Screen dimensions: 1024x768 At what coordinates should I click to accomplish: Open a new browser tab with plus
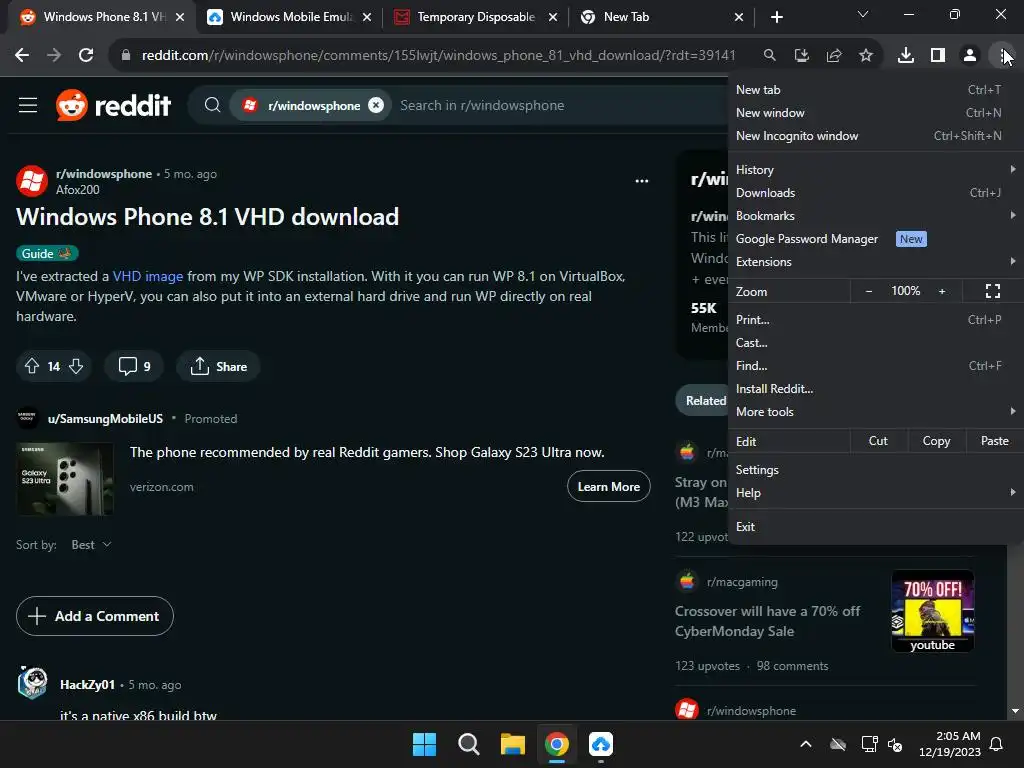click(x=776, y=17)
